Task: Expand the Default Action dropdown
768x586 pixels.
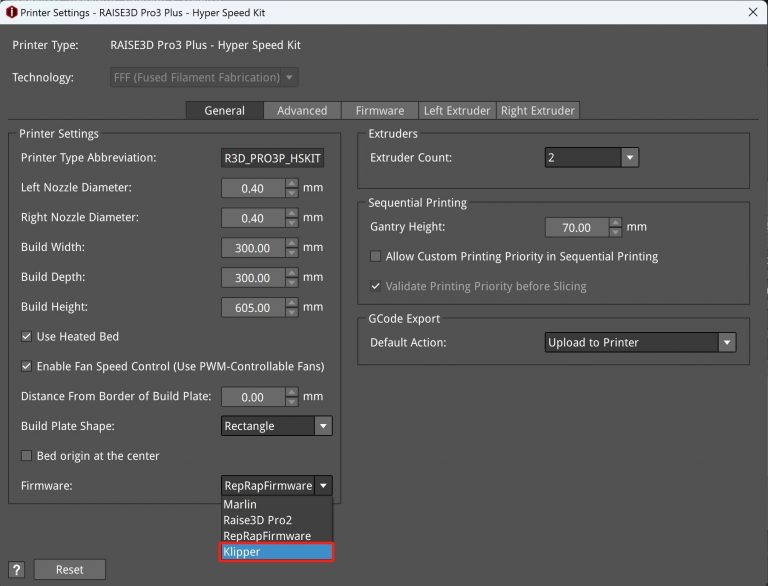Action: (x=640, y=342)
